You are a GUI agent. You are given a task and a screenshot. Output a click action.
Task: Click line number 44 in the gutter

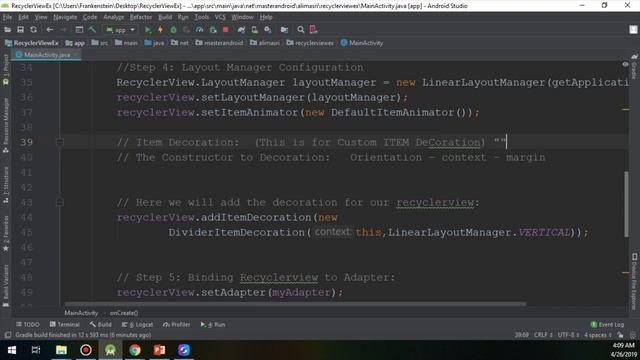tap(26, 217)
